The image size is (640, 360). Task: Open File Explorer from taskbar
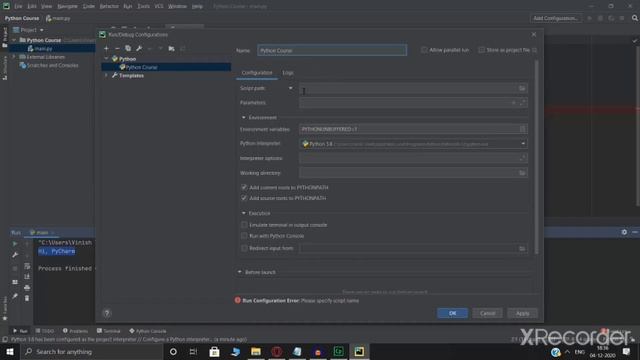click(256, 351)
